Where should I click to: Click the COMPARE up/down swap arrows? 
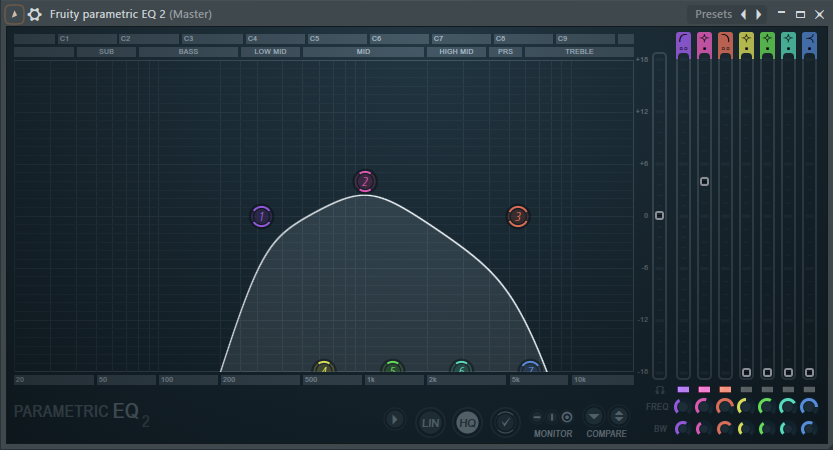point(618,416)
